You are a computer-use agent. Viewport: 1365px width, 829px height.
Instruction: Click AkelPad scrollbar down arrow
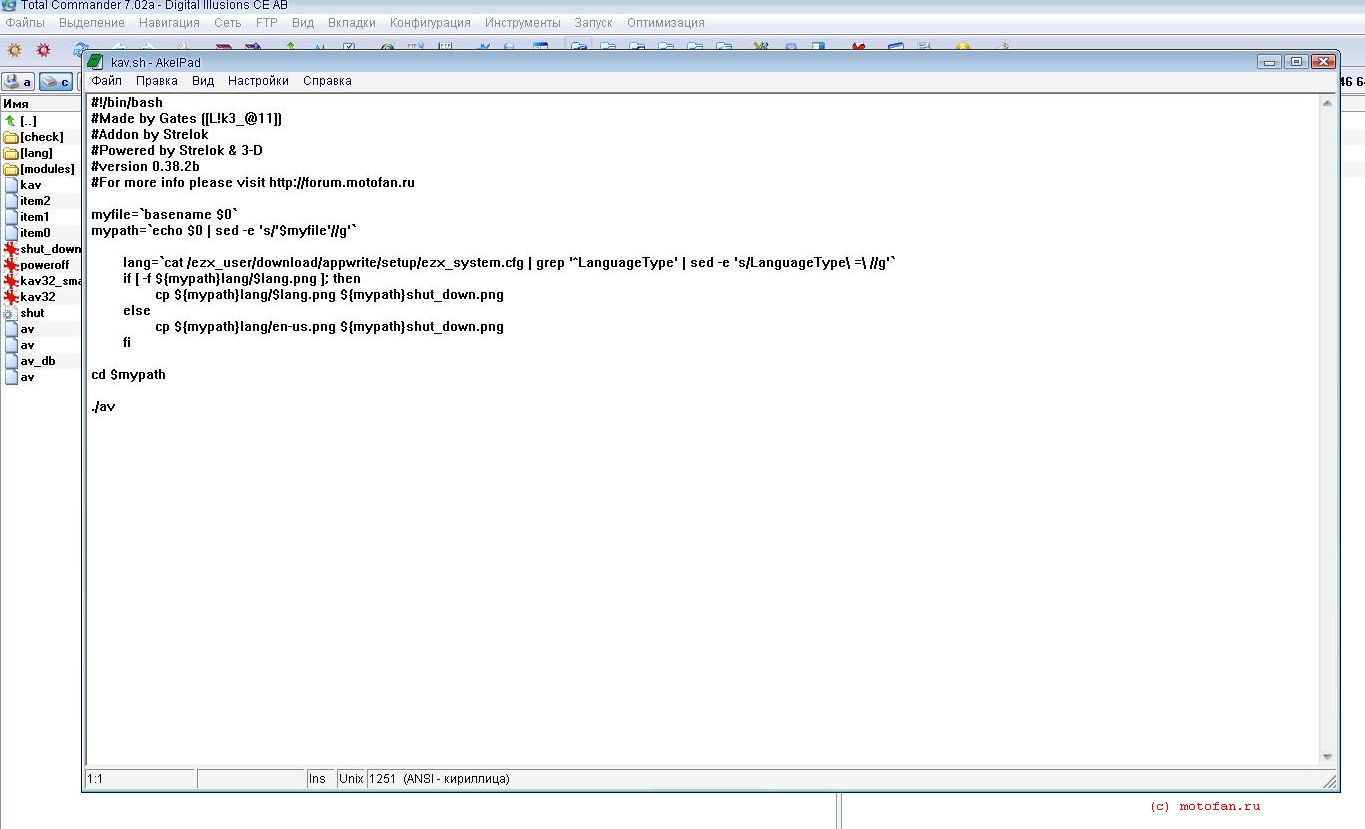(1328, 757)
